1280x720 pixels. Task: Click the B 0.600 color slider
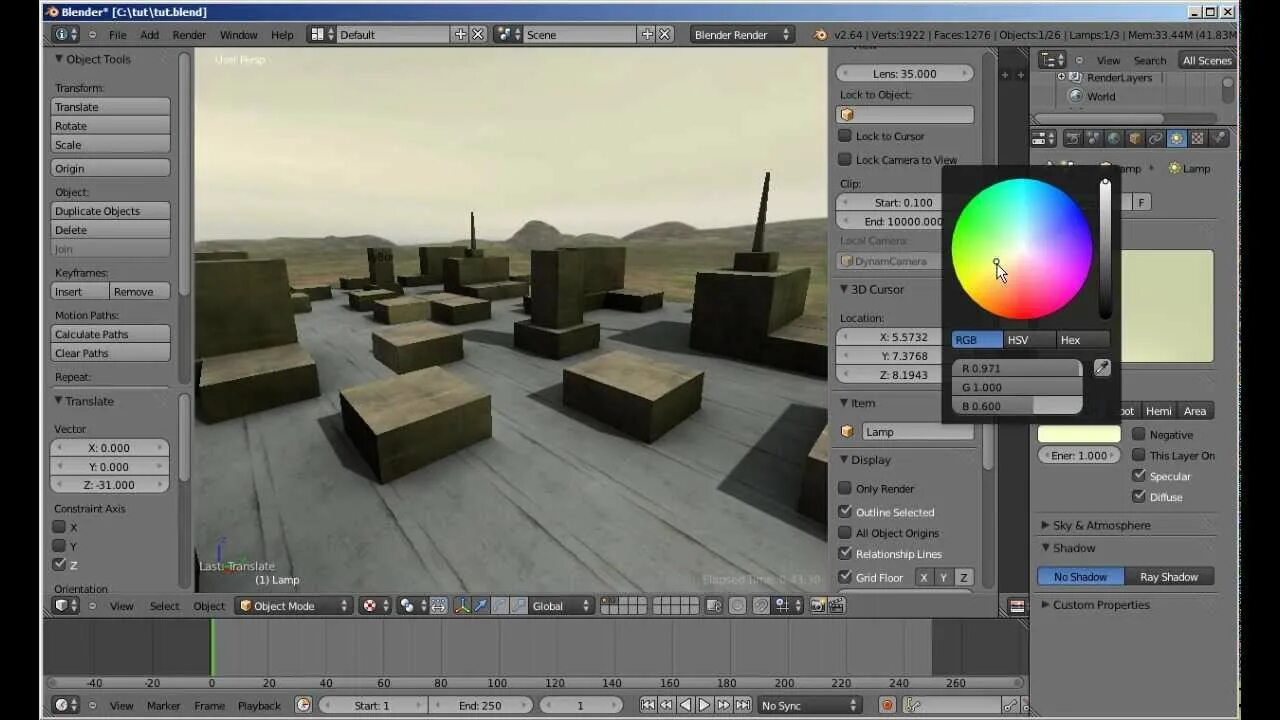1017,406
